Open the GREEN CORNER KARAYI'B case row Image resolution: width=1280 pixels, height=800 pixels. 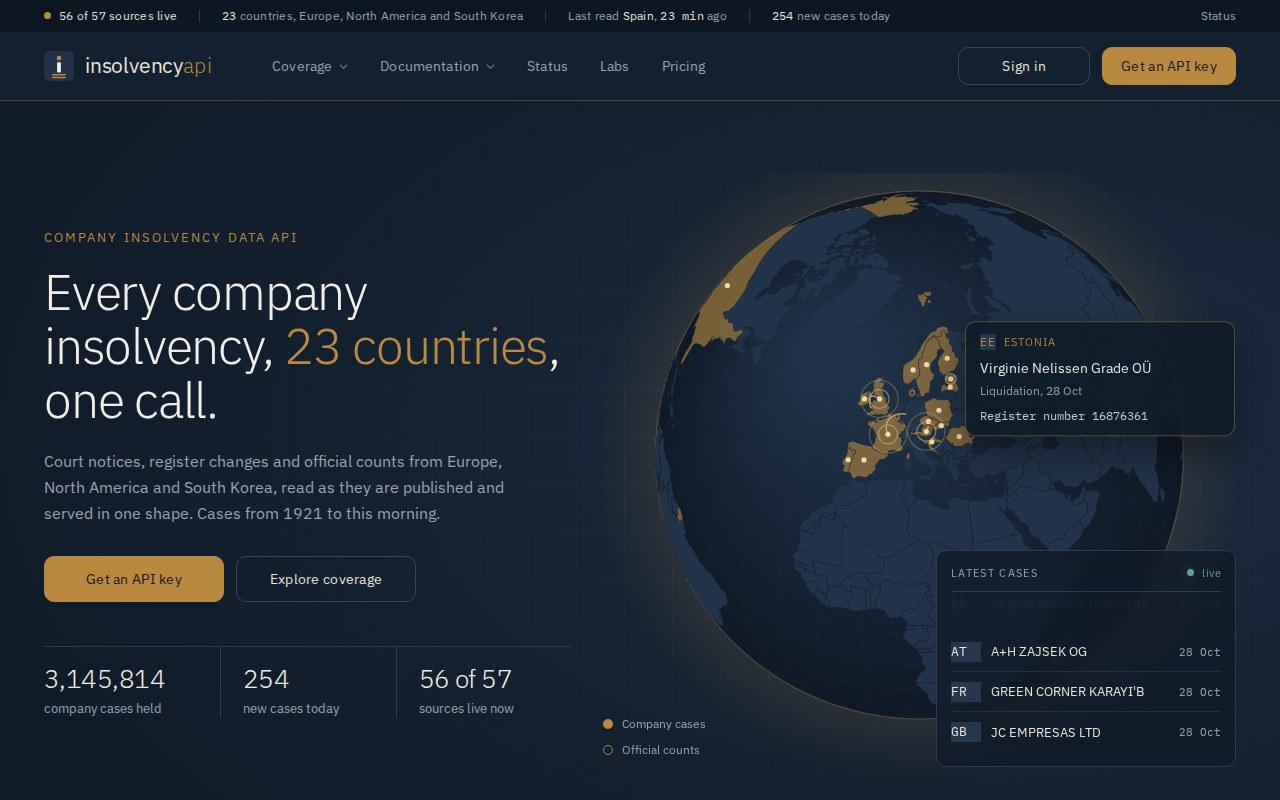1086,692
